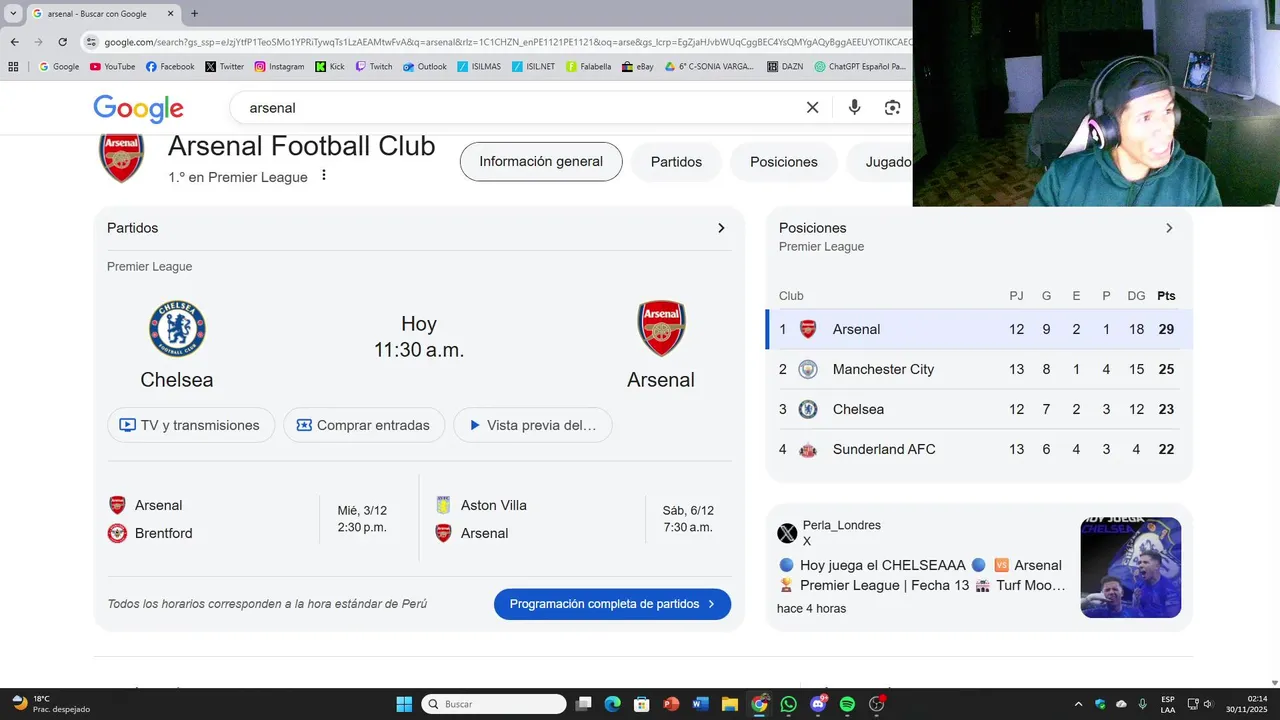Expand the Posiciones card with the arrow

pos(1169,228)
